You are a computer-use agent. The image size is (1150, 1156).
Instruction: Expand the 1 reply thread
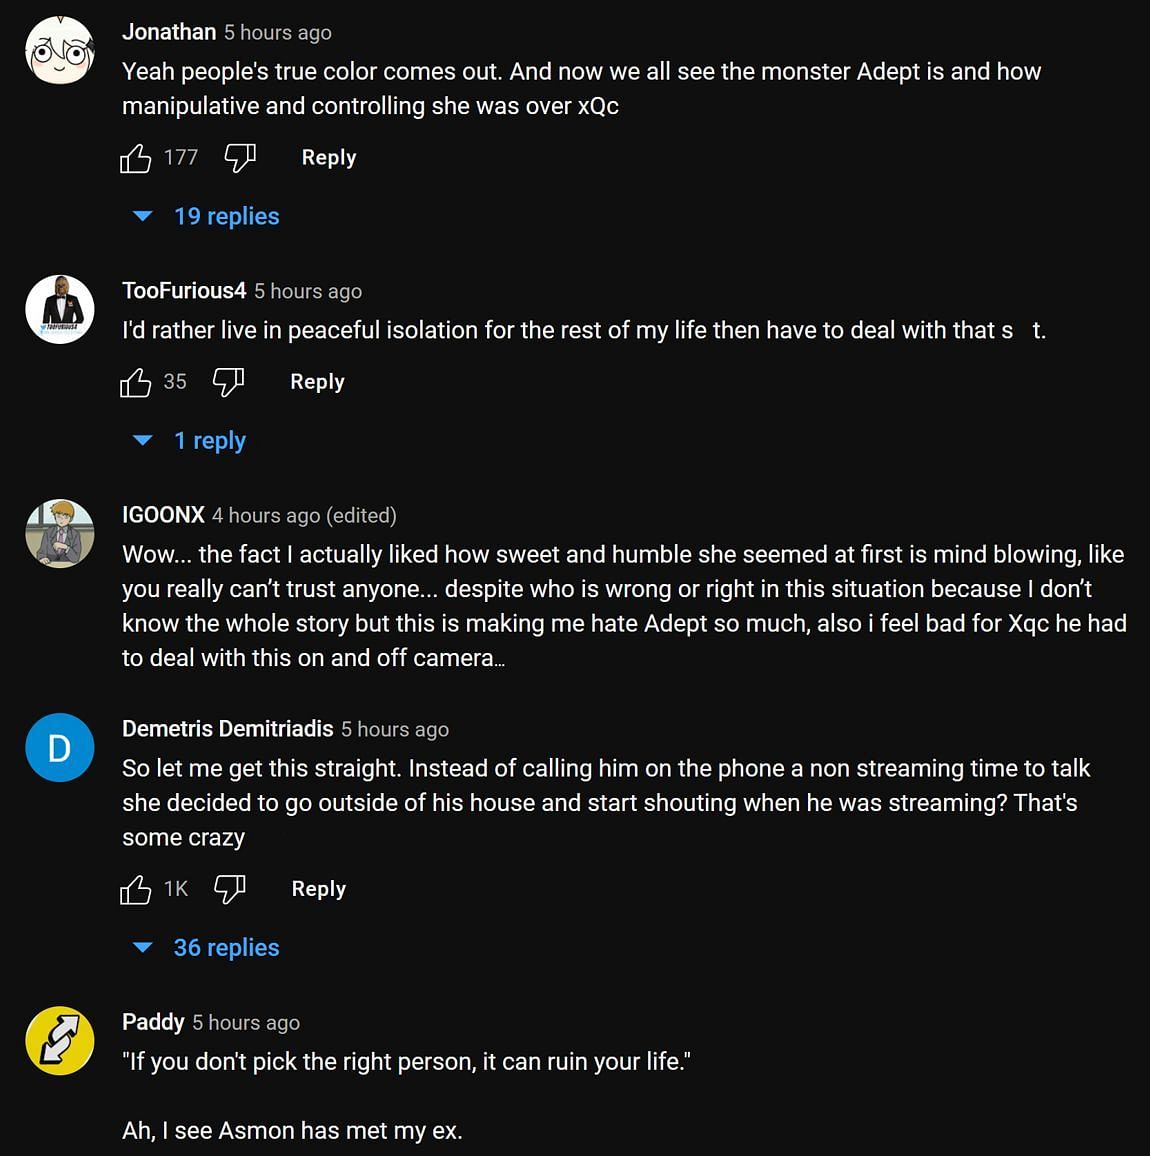(x=209, y=441)
